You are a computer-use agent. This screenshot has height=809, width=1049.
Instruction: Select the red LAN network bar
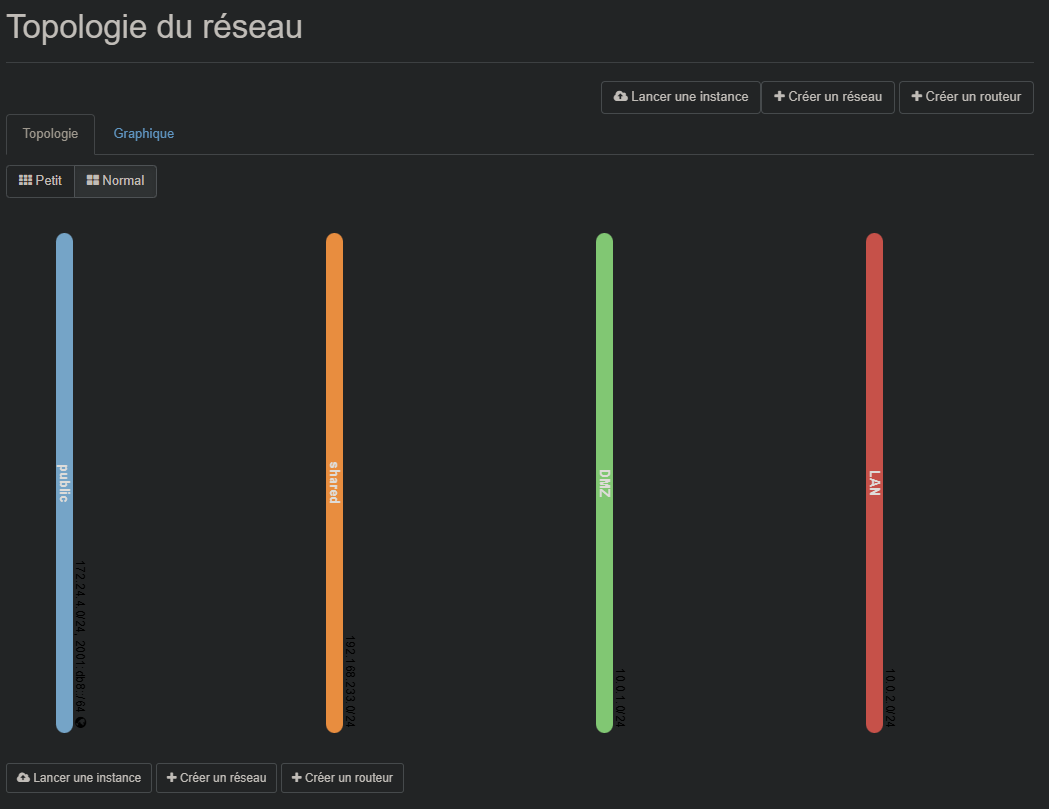(x=874, y=400)
